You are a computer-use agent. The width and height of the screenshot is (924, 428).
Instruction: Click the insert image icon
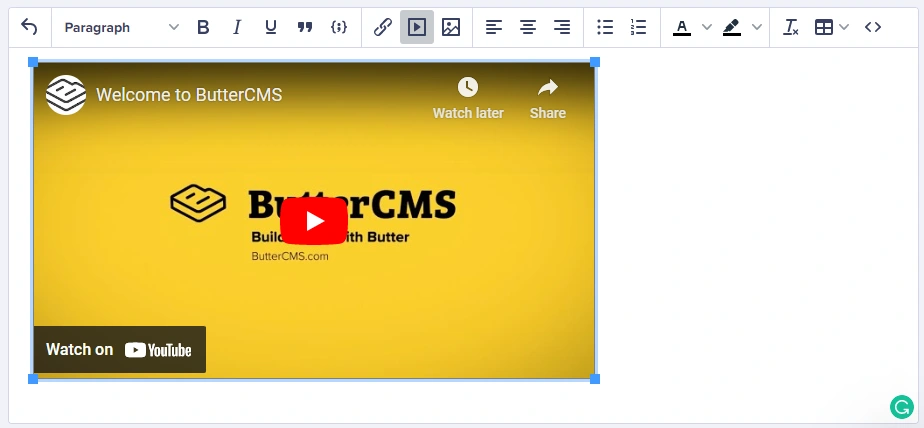pyautogui.click(x=451, y=27)
